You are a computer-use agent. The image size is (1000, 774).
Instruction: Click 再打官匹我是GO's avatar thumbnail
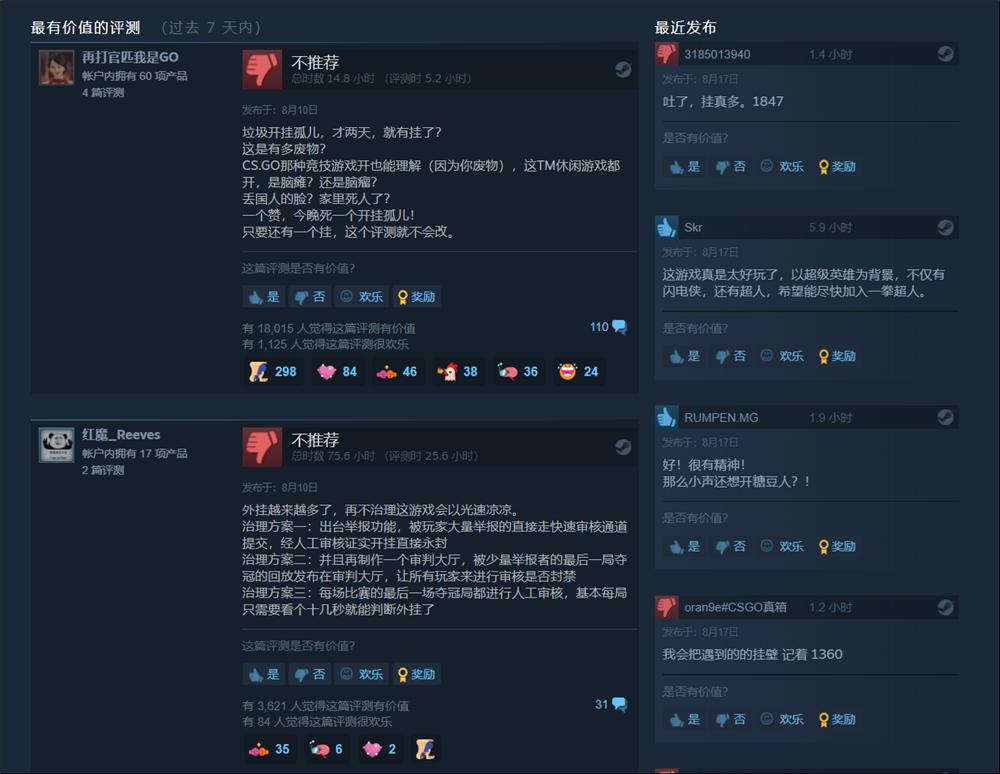pyautogui.click(x=57, y=68)
